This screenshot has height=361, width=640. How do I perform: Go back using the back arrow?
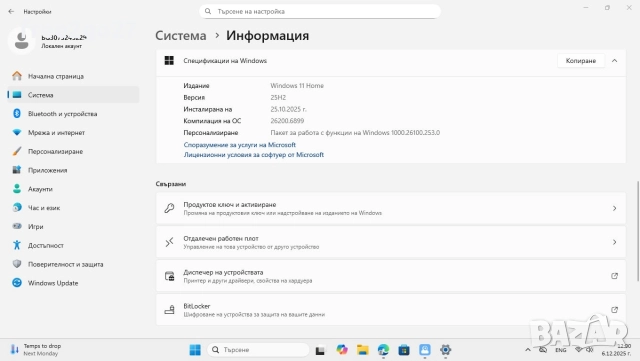pos(11,11)
